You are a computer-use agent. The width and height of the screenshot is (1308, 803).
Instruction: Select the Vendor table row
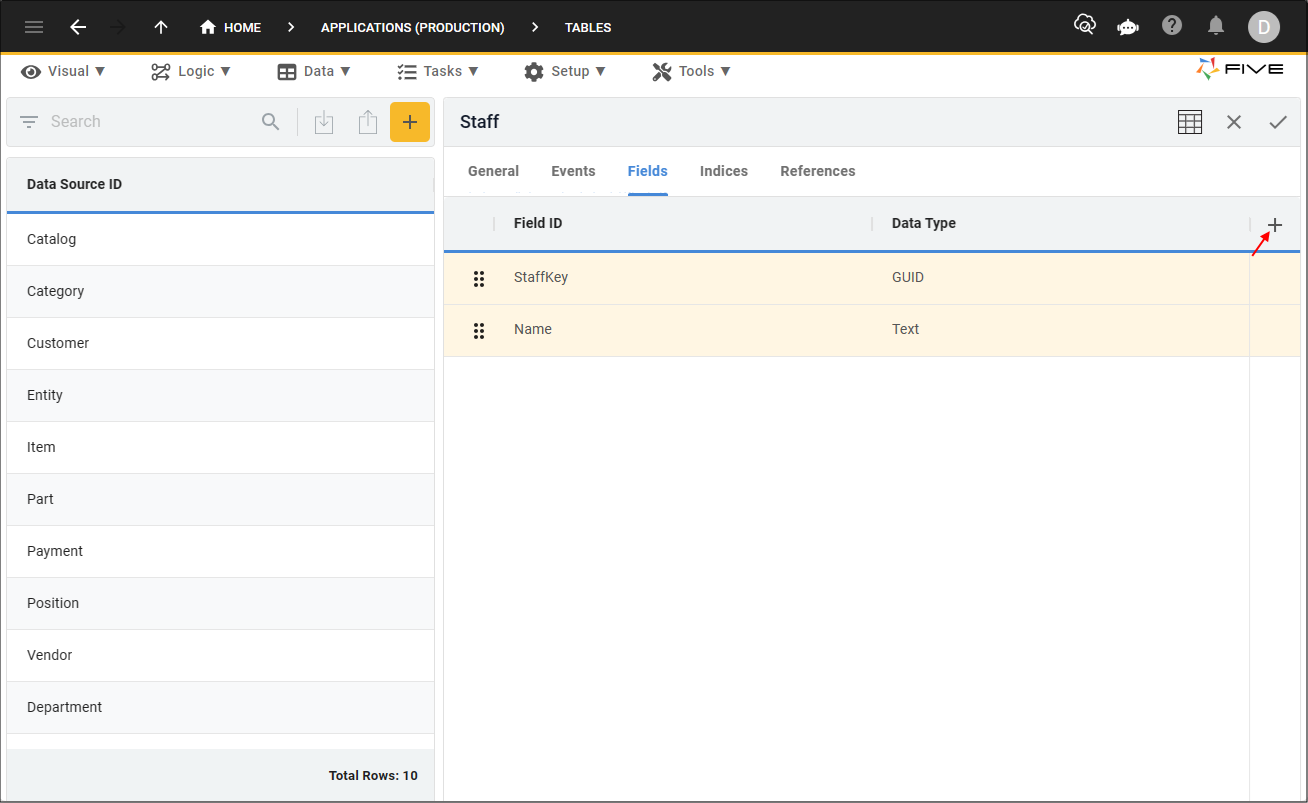pyautogui.click(x=220, y=655)
